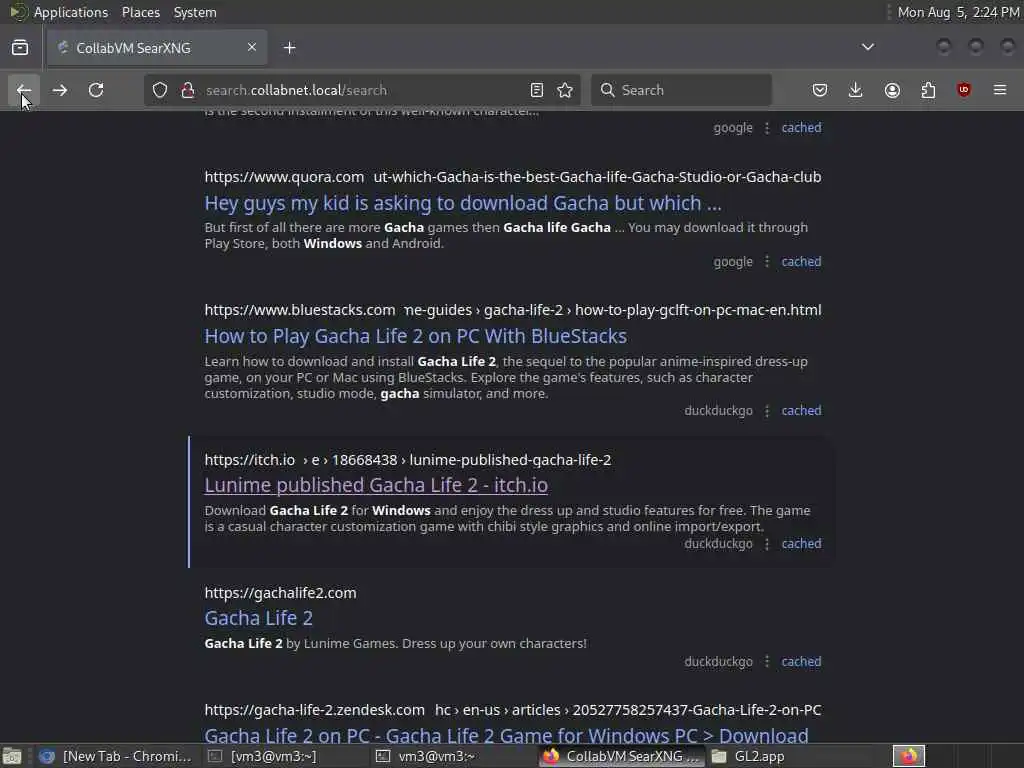
Task: Open cached link for the BlueStacks result
Action: pos(801,411)
